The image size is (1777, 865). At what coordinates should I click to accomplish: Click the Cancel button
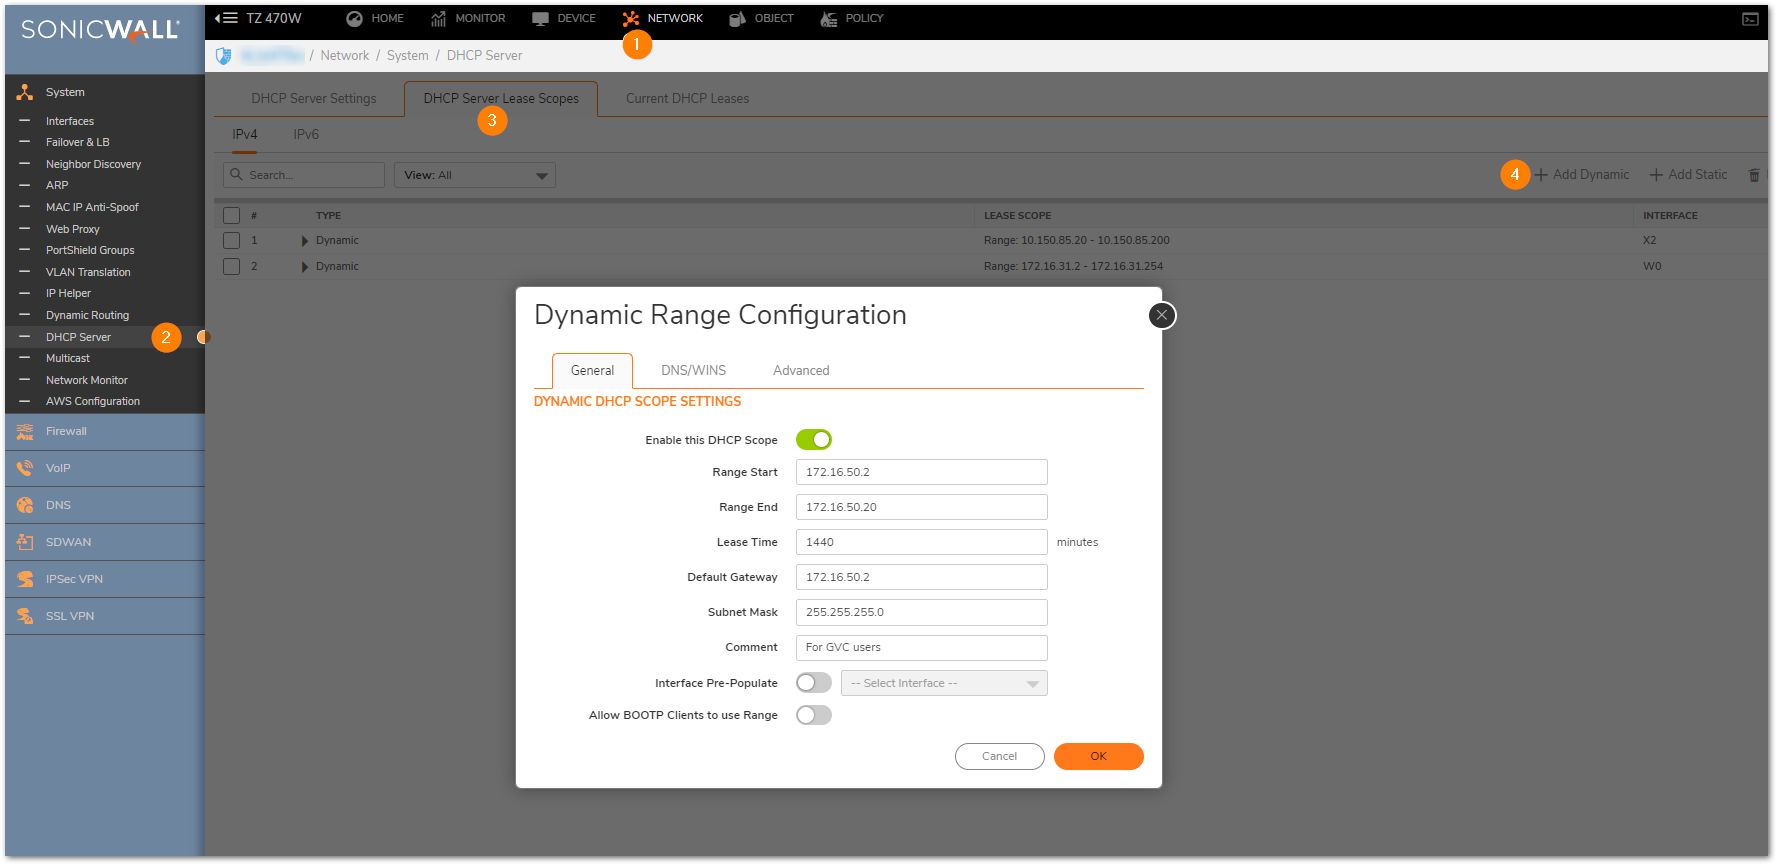(x=999, y=757)
